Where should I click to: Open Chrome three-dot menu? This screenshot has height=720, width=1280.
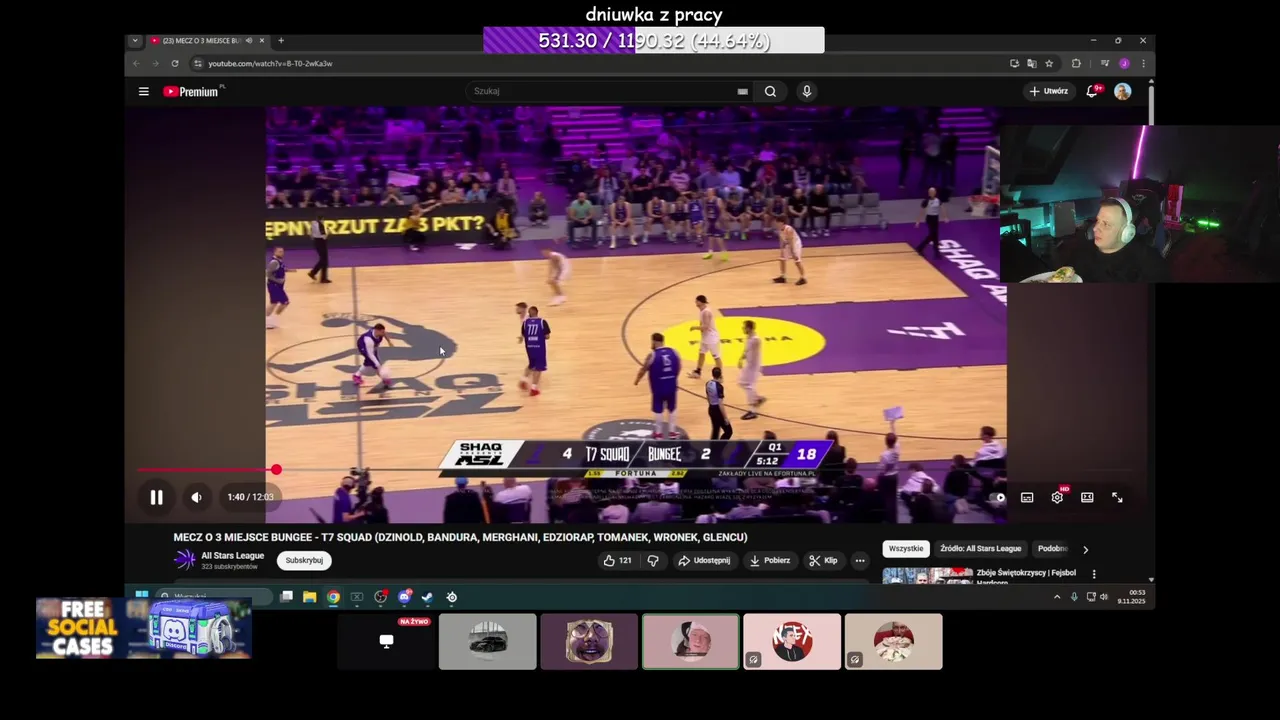(x=1142, y=63)
